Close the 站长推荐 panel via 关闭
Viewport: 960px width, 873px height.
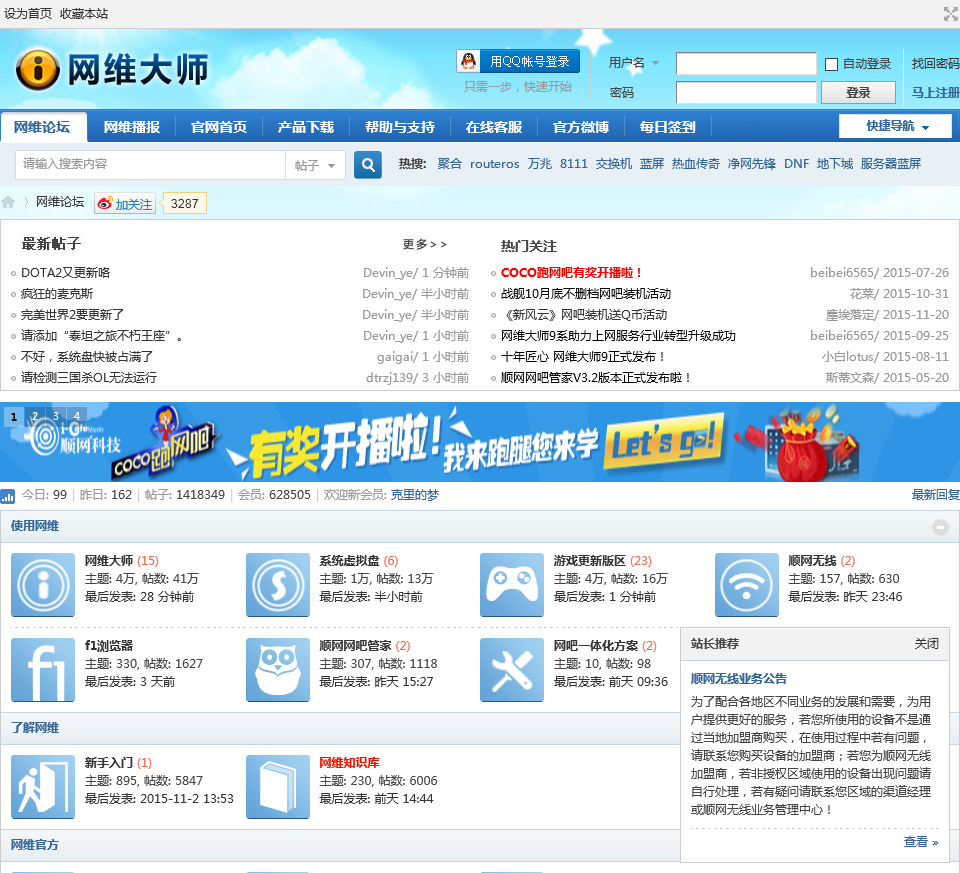click(x=926, y=643)
